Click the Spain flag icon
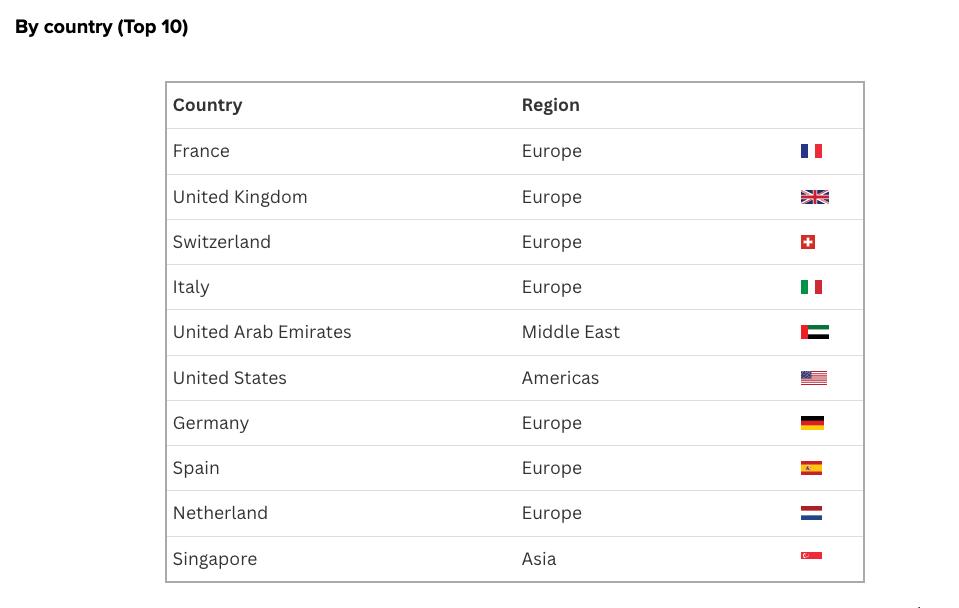Viewport: 959px width, 608px height. (811, 468)
